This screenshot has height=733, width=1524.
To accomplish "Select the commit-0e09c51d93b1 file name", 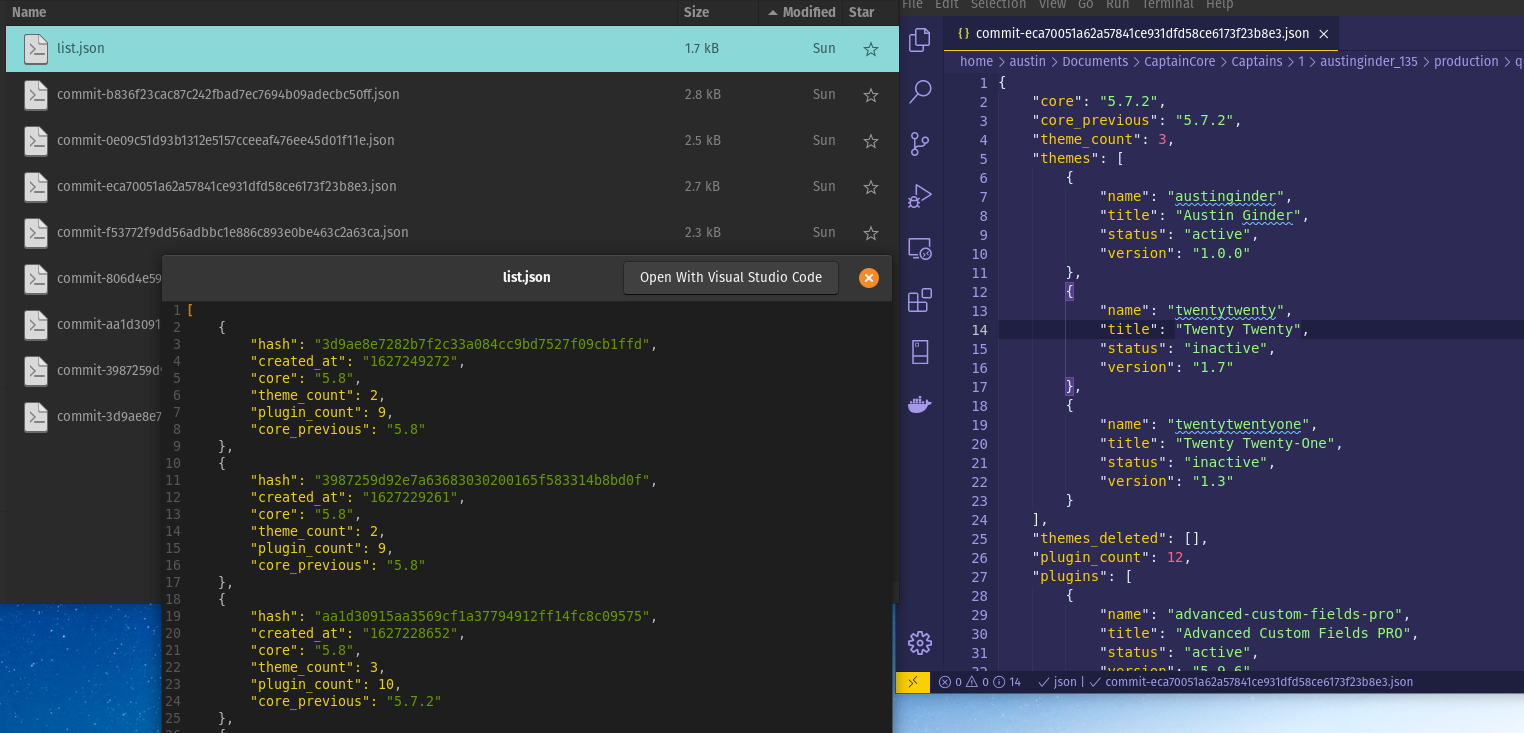I will point(226,141).
